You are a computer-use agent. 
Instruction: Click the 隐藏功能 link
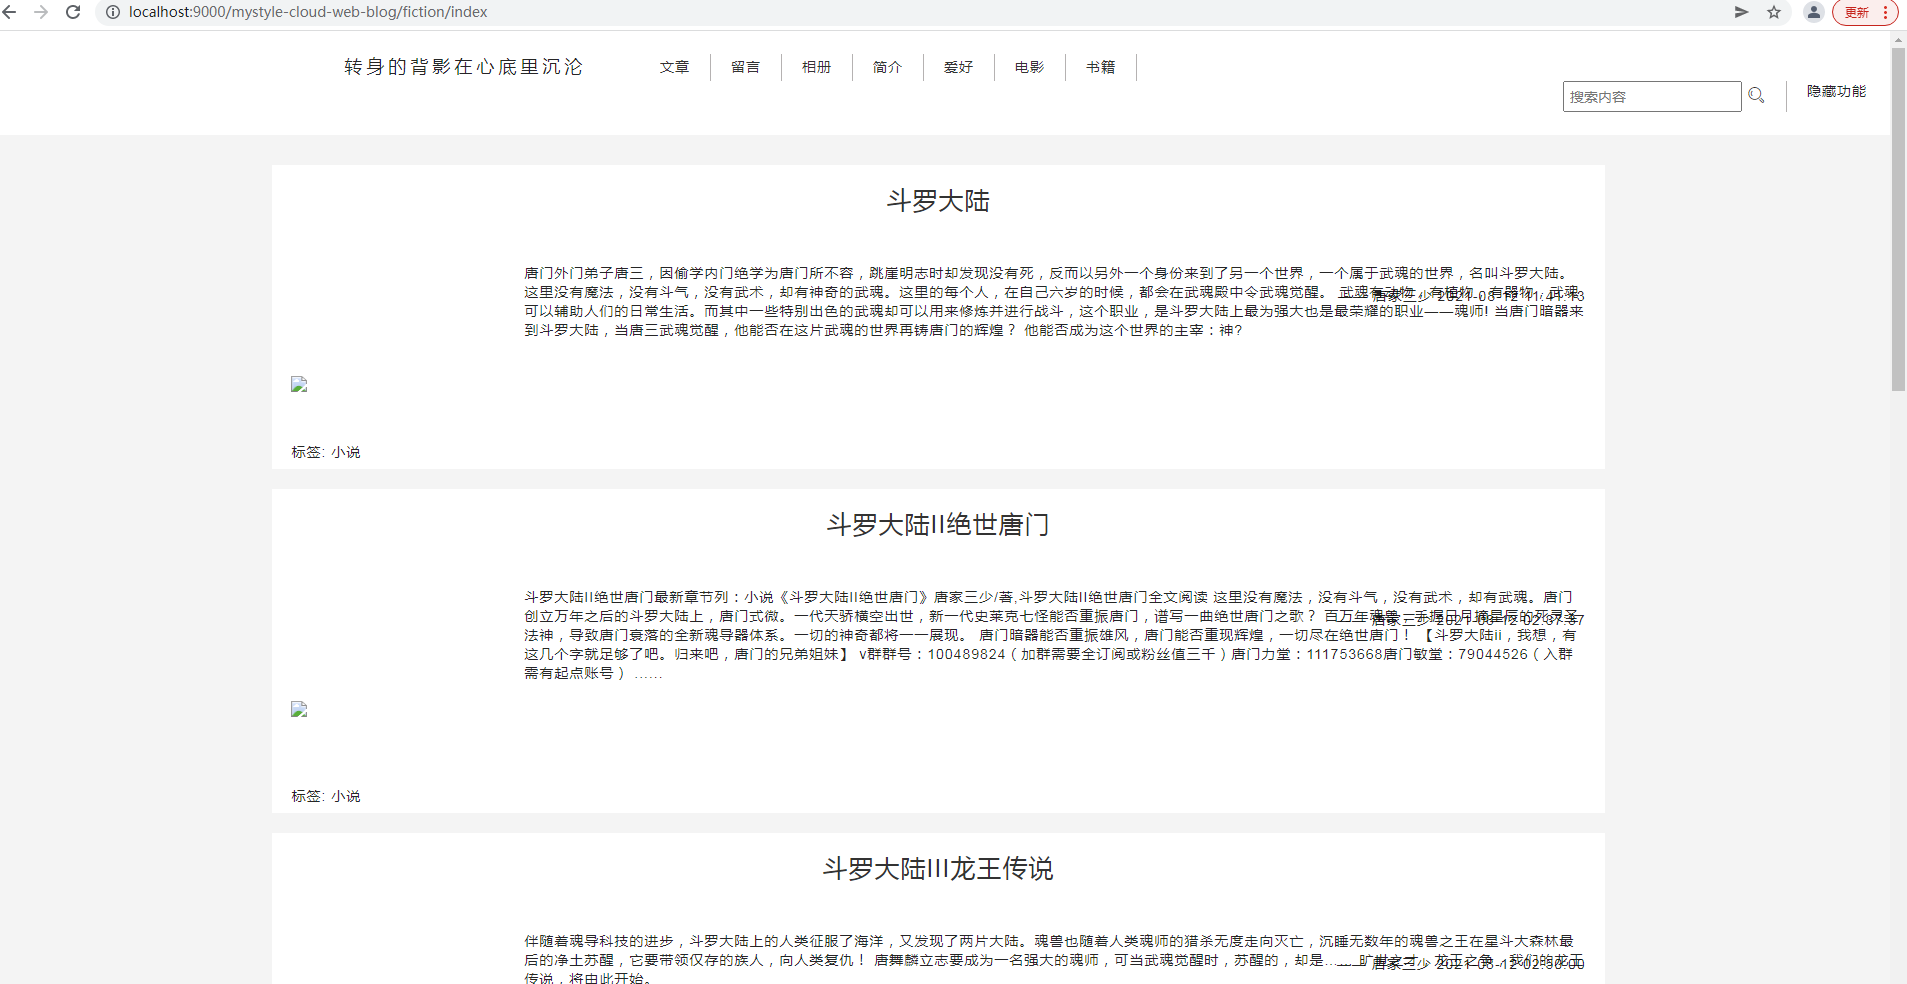1836,91
